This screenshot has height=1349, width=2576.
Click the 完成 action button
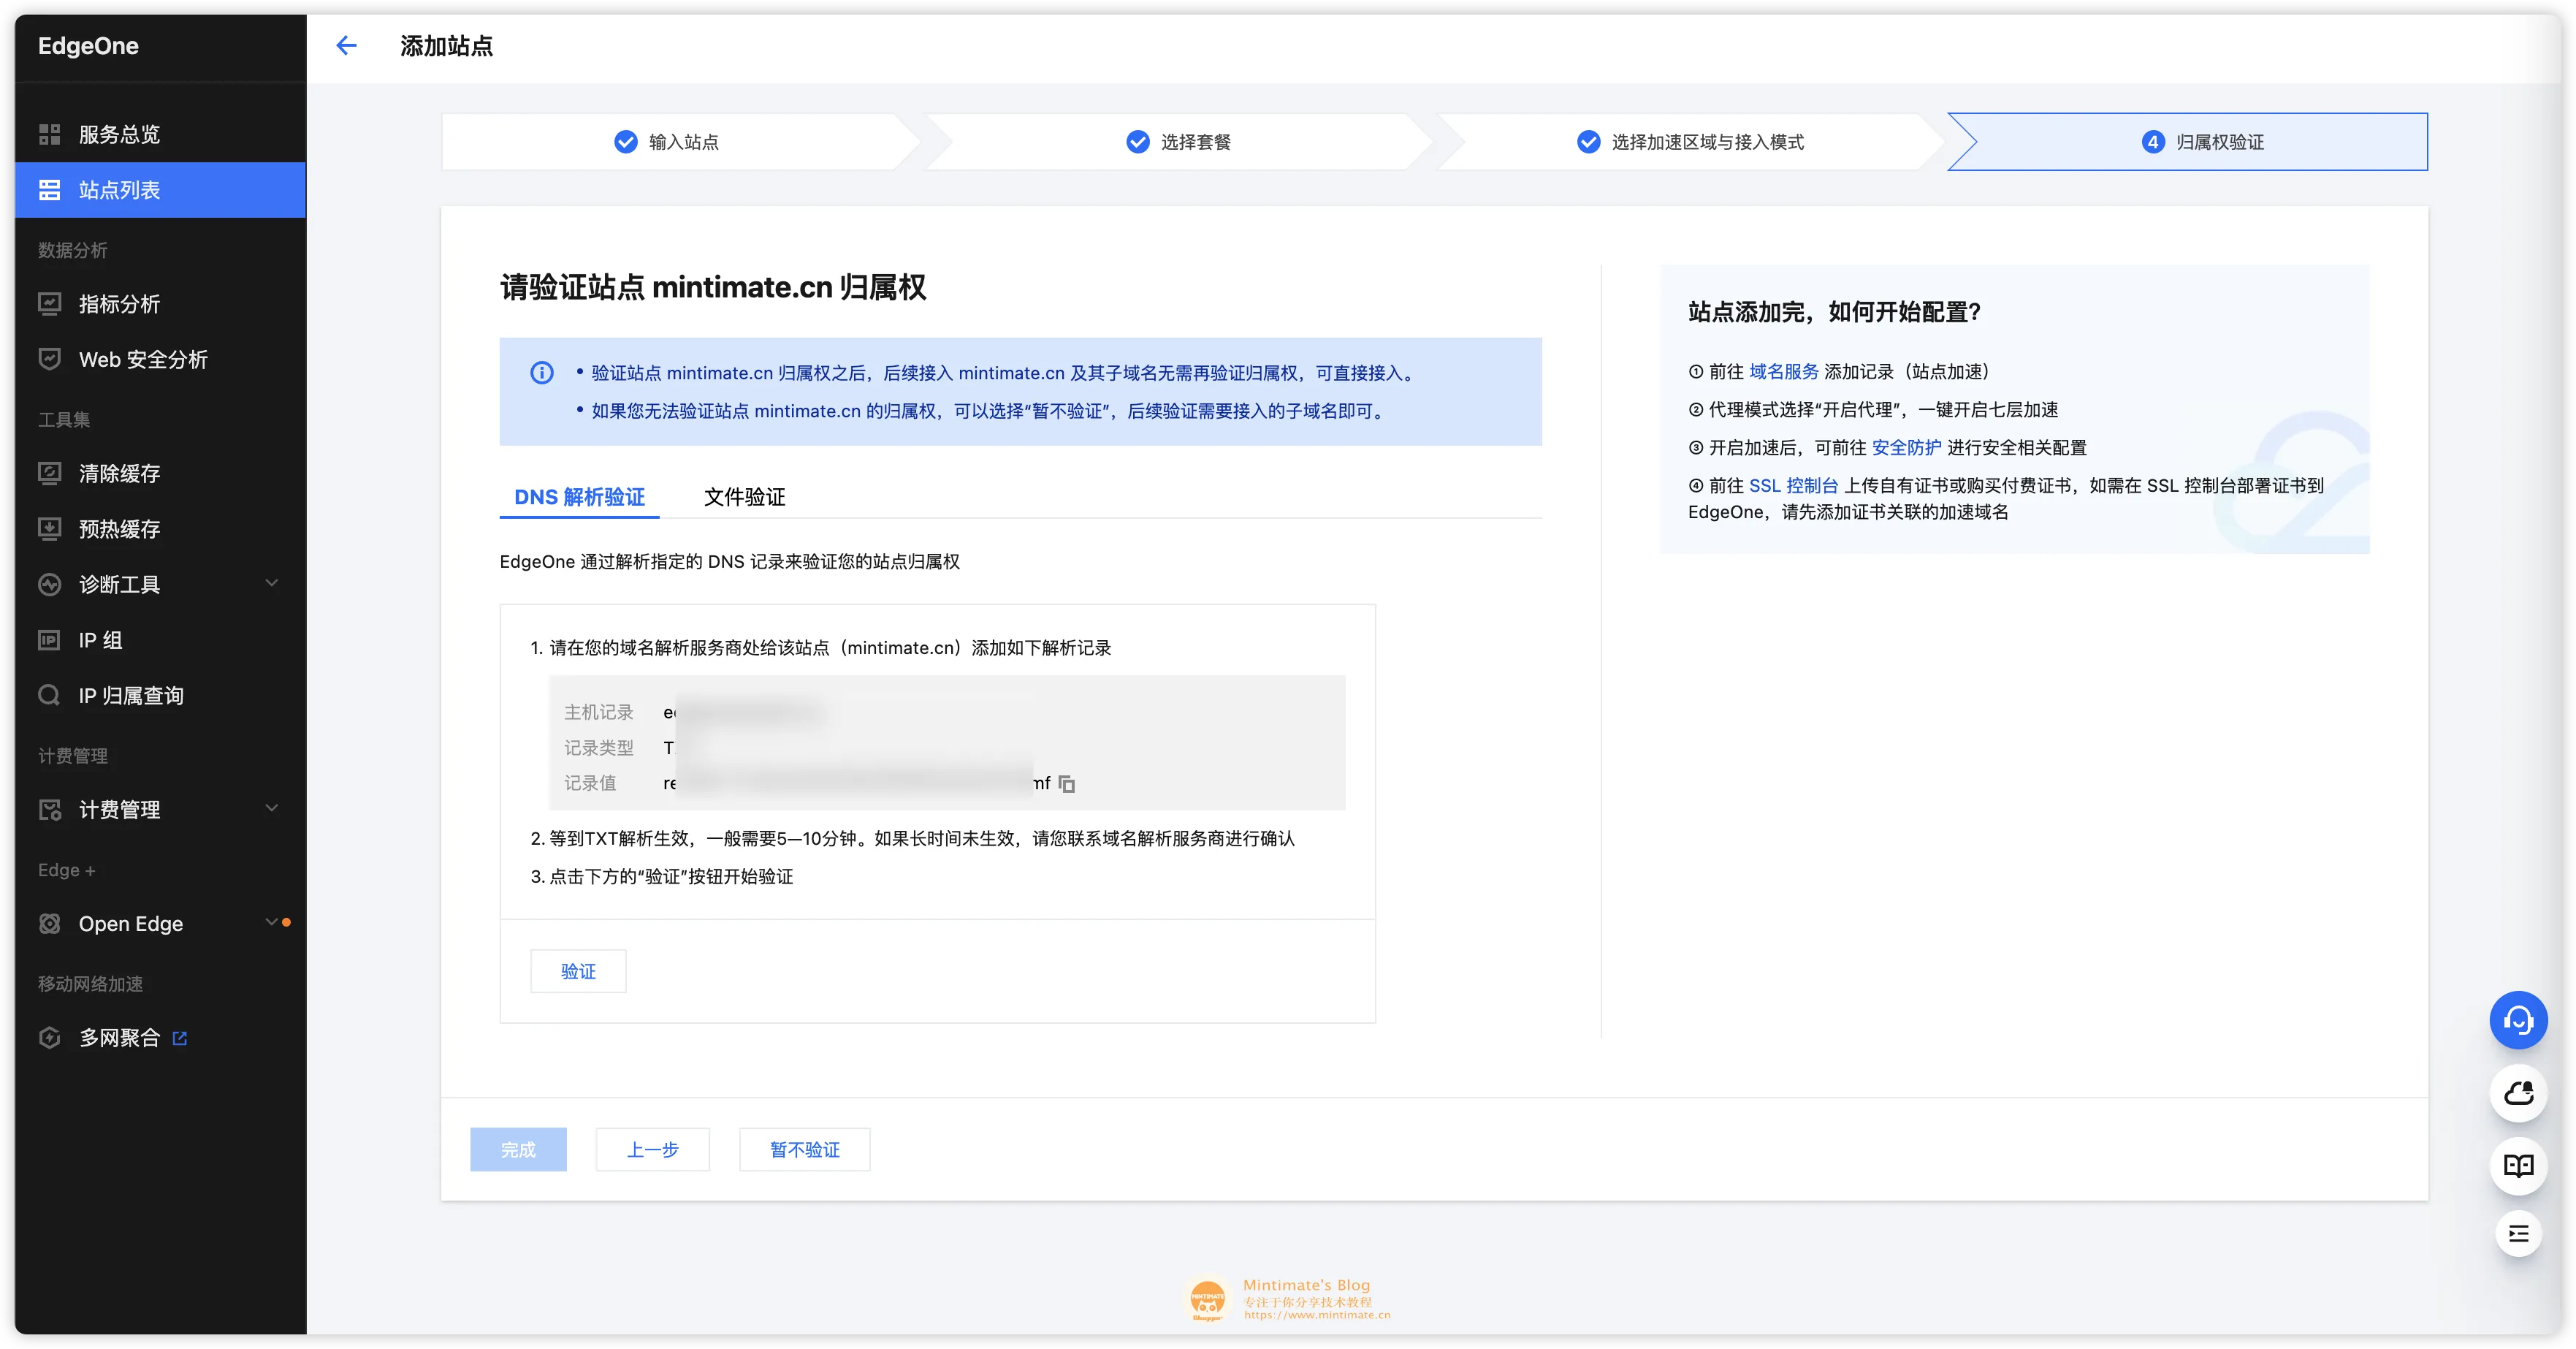point(519,1149)
